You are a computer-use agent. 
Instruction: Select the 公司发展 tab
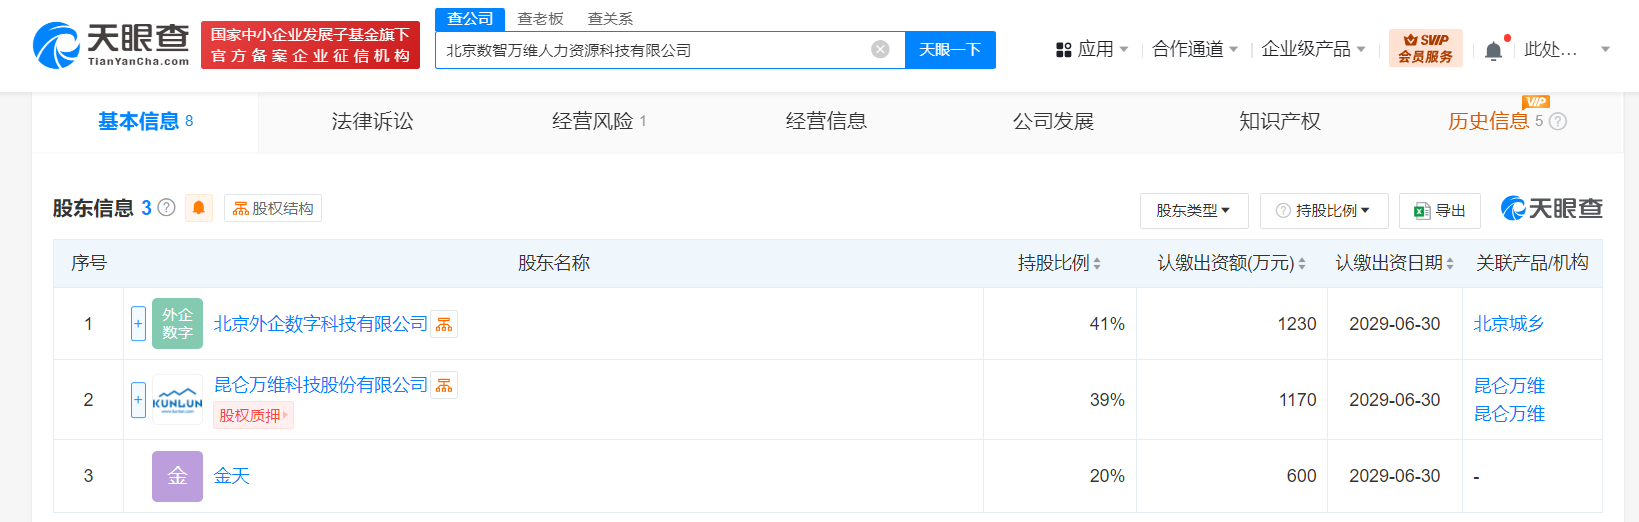tap(1053, 122)
